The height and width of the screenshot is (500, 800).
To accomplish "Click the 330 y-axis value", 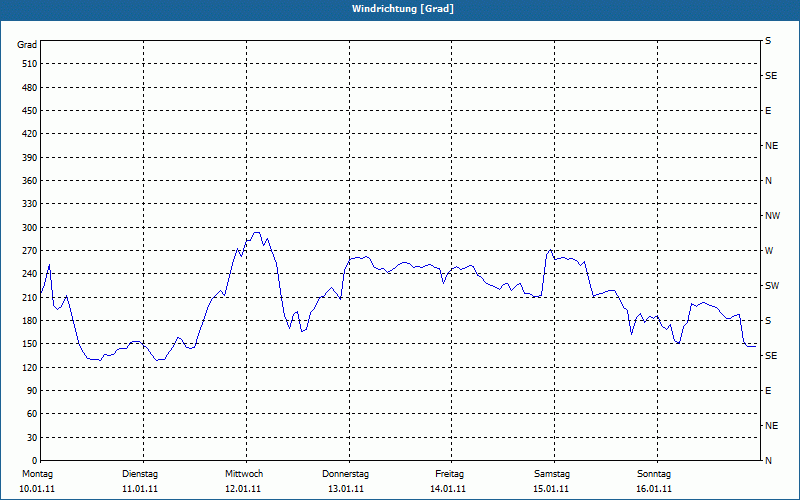I will point(30,204).
